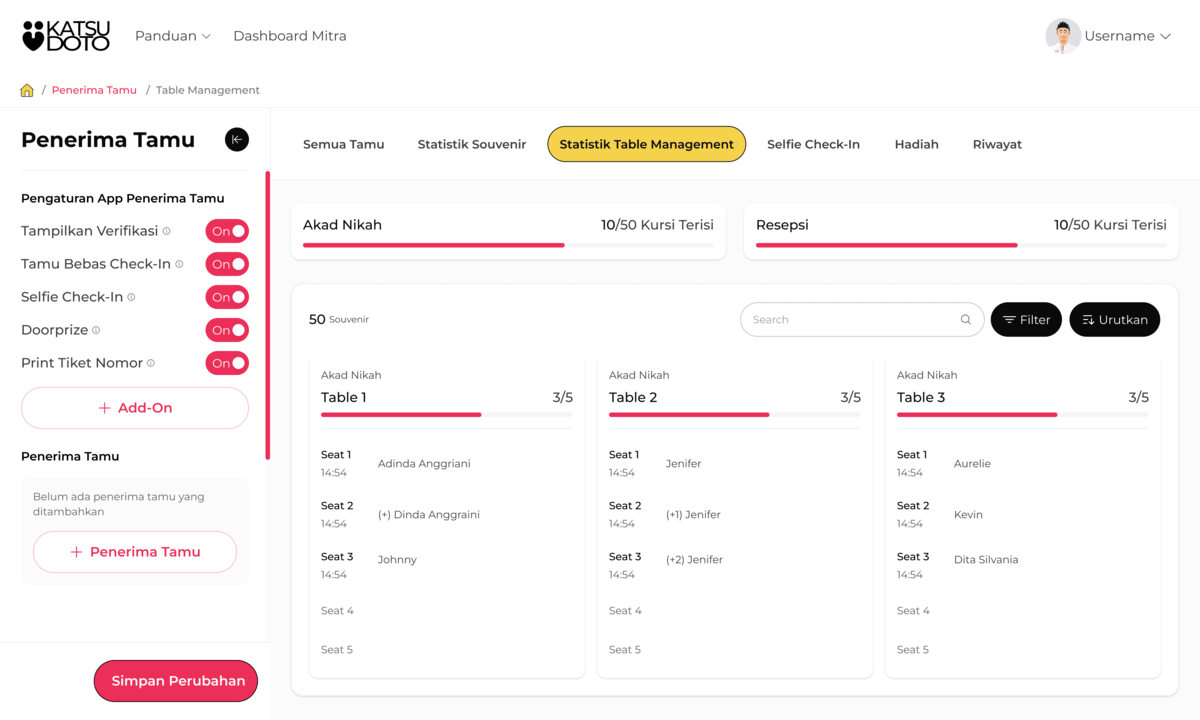This screenshot has height=720, width=1200.
Task: Collapse sidebar with the black arrow icon
Action: click(x=237, y=140)
